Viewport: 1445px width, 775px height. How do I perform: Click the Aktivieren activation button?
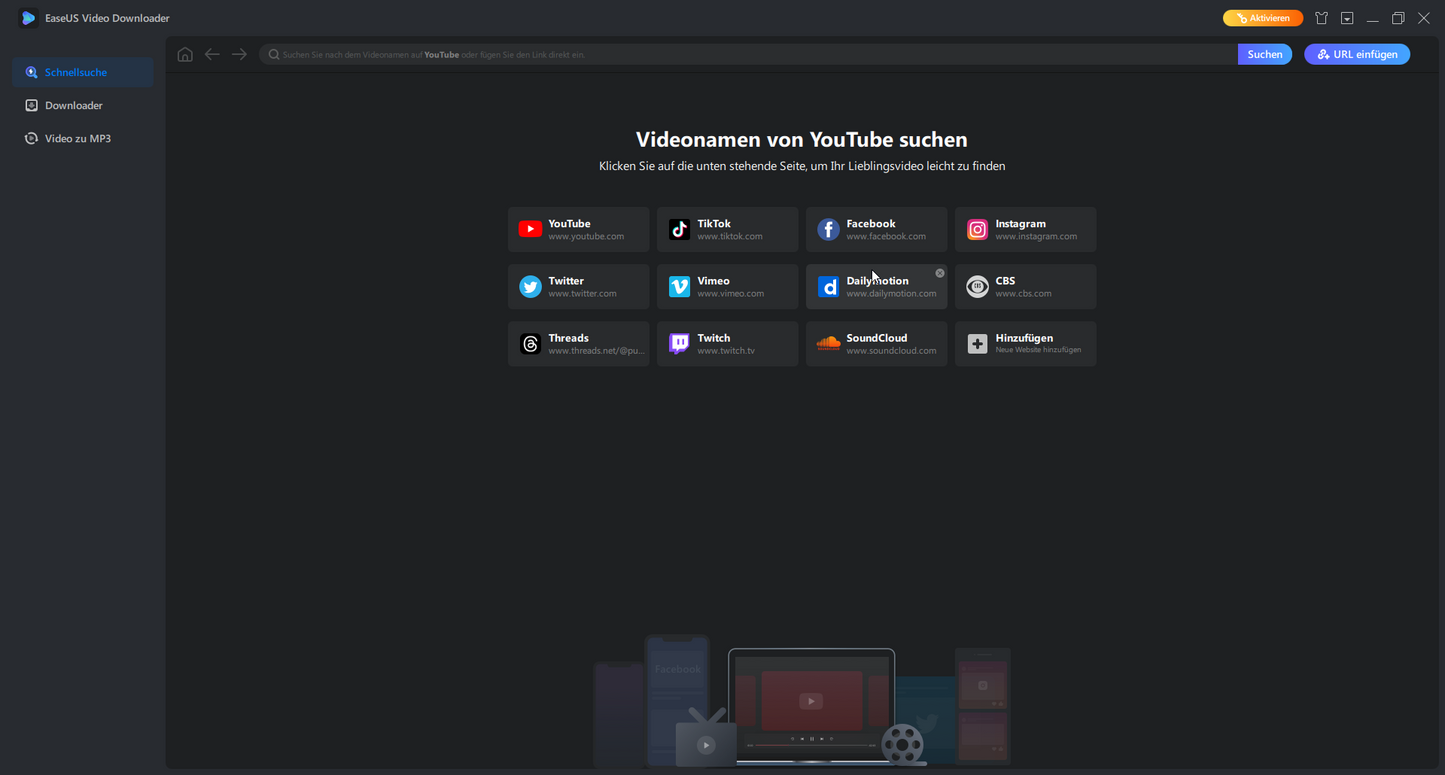1263,18
